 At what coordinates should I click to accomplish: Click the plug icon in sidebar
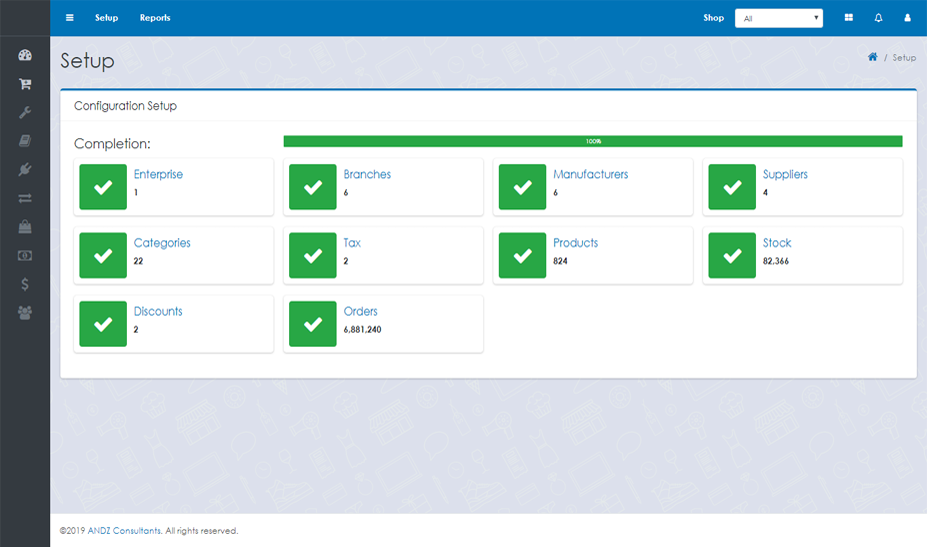pyautogui.click(x=25, y=169)
